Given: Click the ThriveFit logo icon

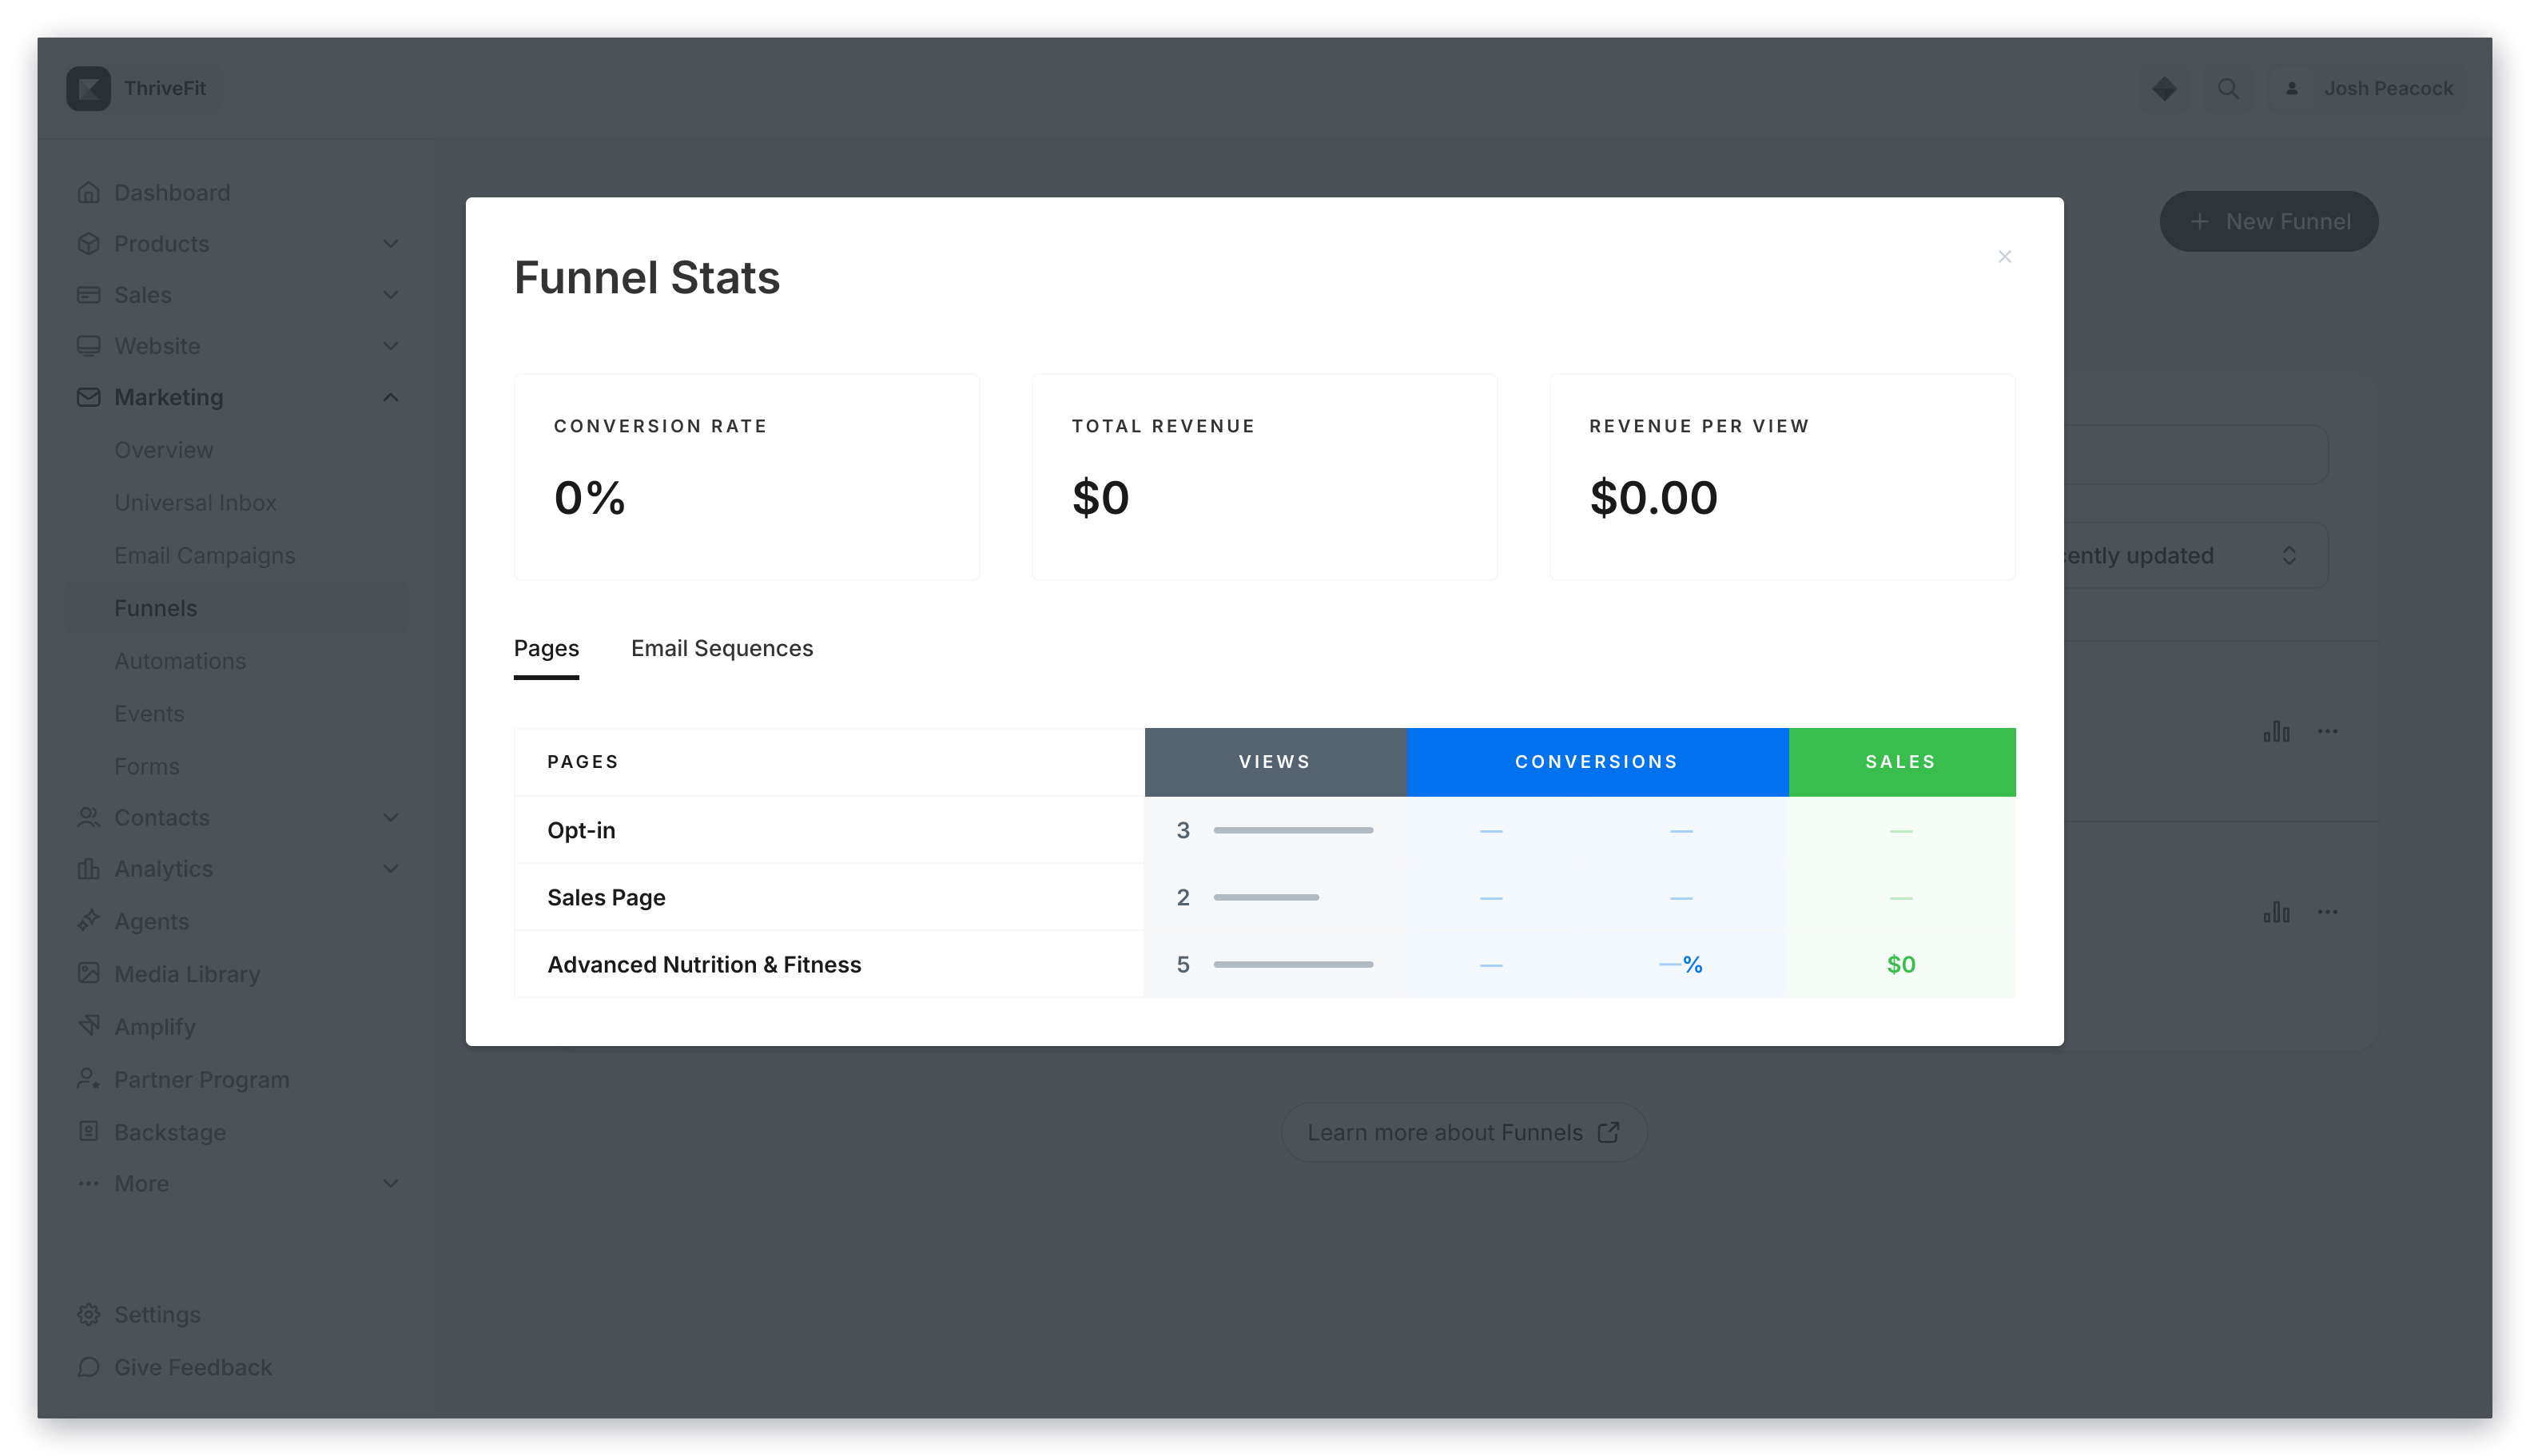Looking at the screenshot, I should 88,88.
